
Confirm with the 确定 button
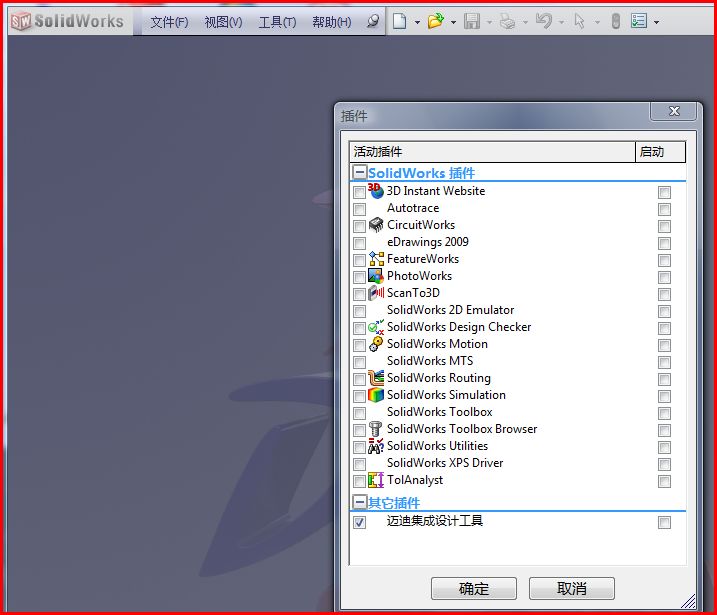pyautogui.click(x=474, y=588)
